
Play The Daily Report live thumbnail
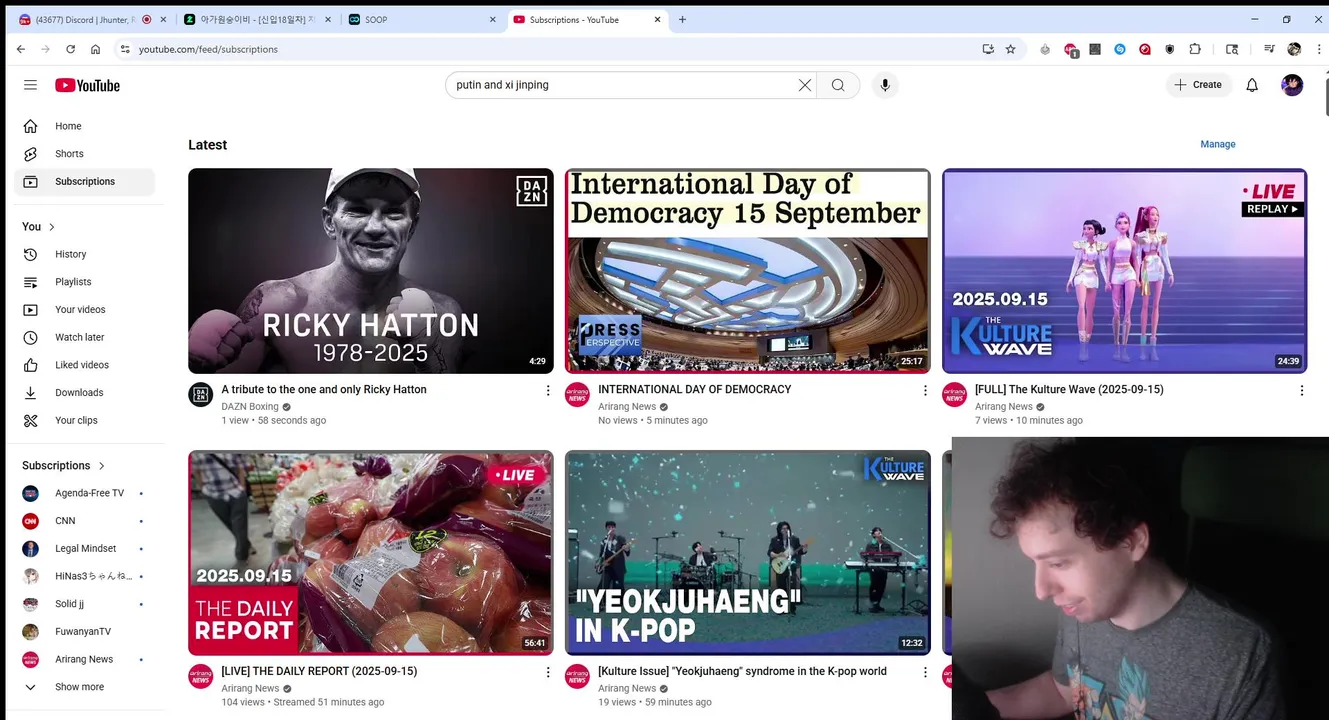(371, 553)
